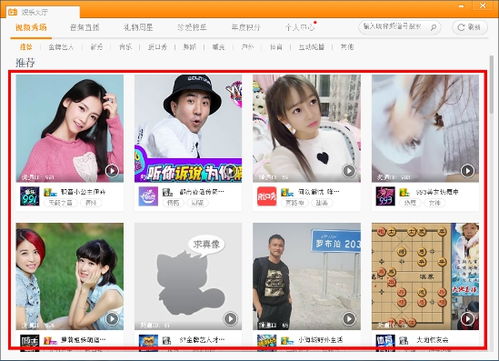This screenshot has height=361, width=499.
Task: Click the title text beside red 脱口秀 logo
Action: [318, 192]
